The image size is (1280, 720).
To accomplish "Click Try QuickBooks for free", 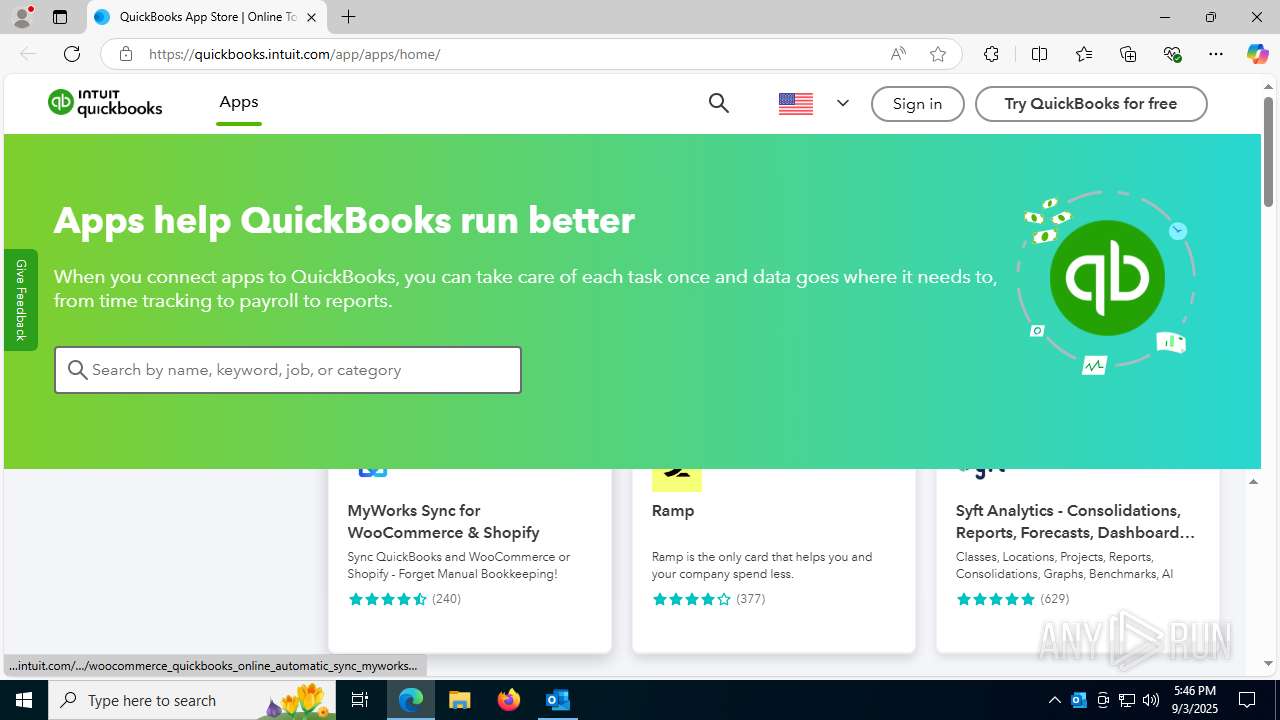I will 1091,104.
